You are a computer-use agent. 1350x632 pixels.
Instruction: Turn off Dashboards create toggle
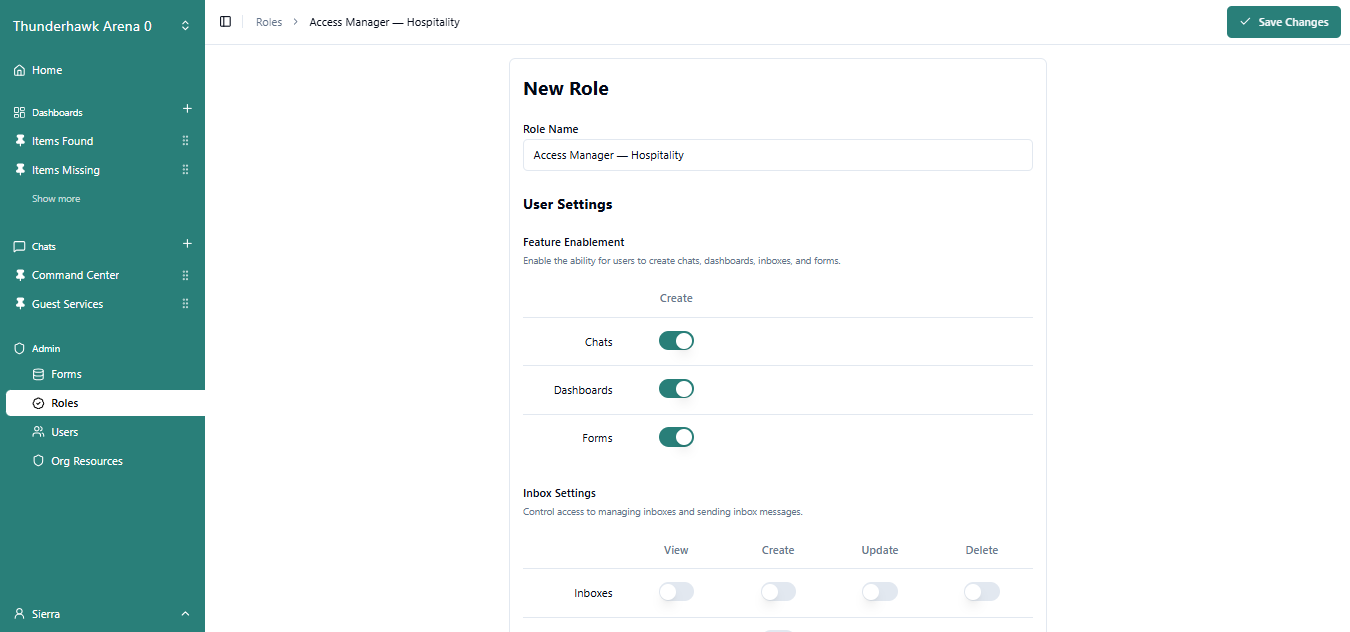(676, 389)
